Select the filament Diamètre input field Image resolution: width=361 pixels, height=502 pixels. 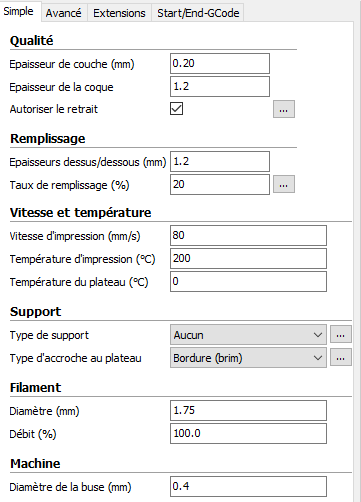(248, 410)
